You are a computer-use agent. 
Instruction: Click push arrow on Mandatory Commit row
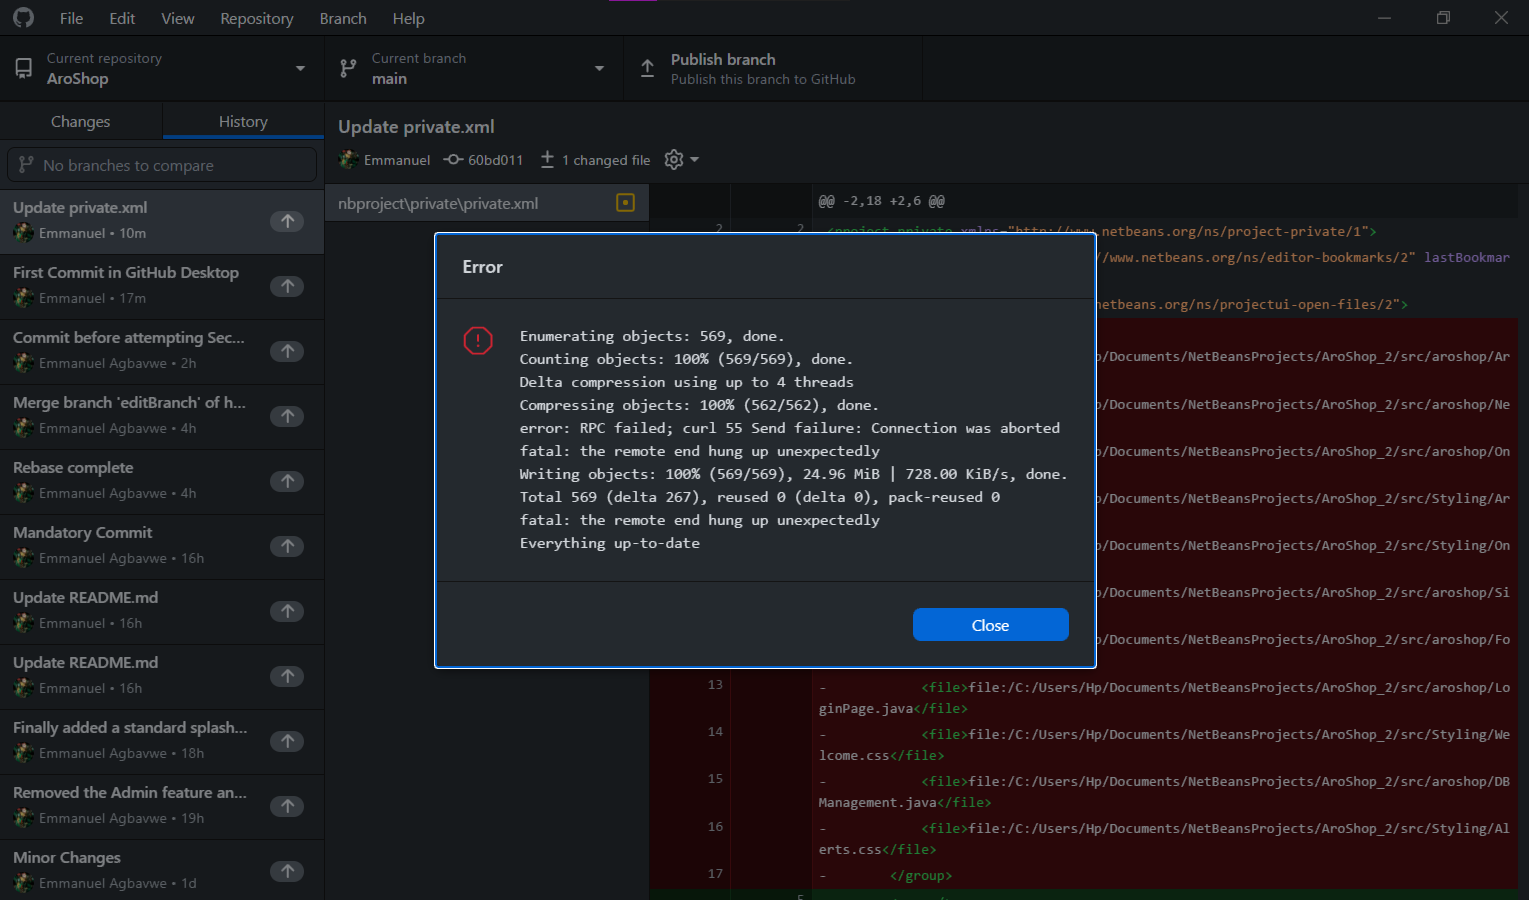click(x=287, y=546)
